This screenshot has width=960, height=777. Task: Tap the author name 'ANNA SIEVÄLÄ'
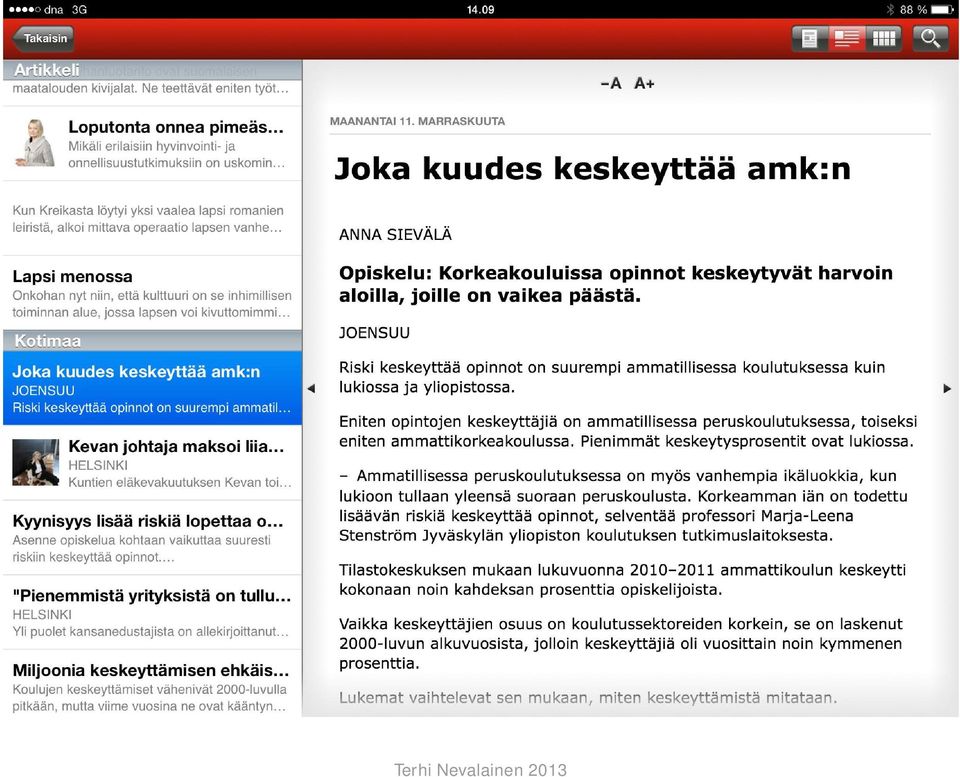coord(396,235)
